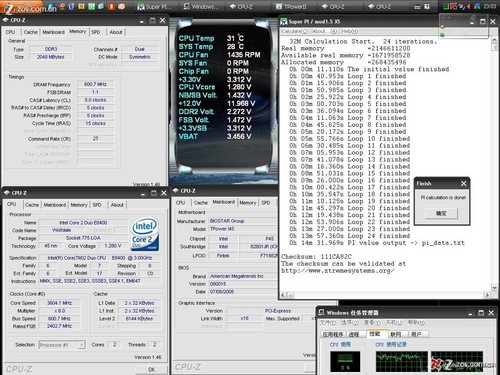Open the About menu in Super PI
This screenshot has width=500, height=375.
point(324,31)
